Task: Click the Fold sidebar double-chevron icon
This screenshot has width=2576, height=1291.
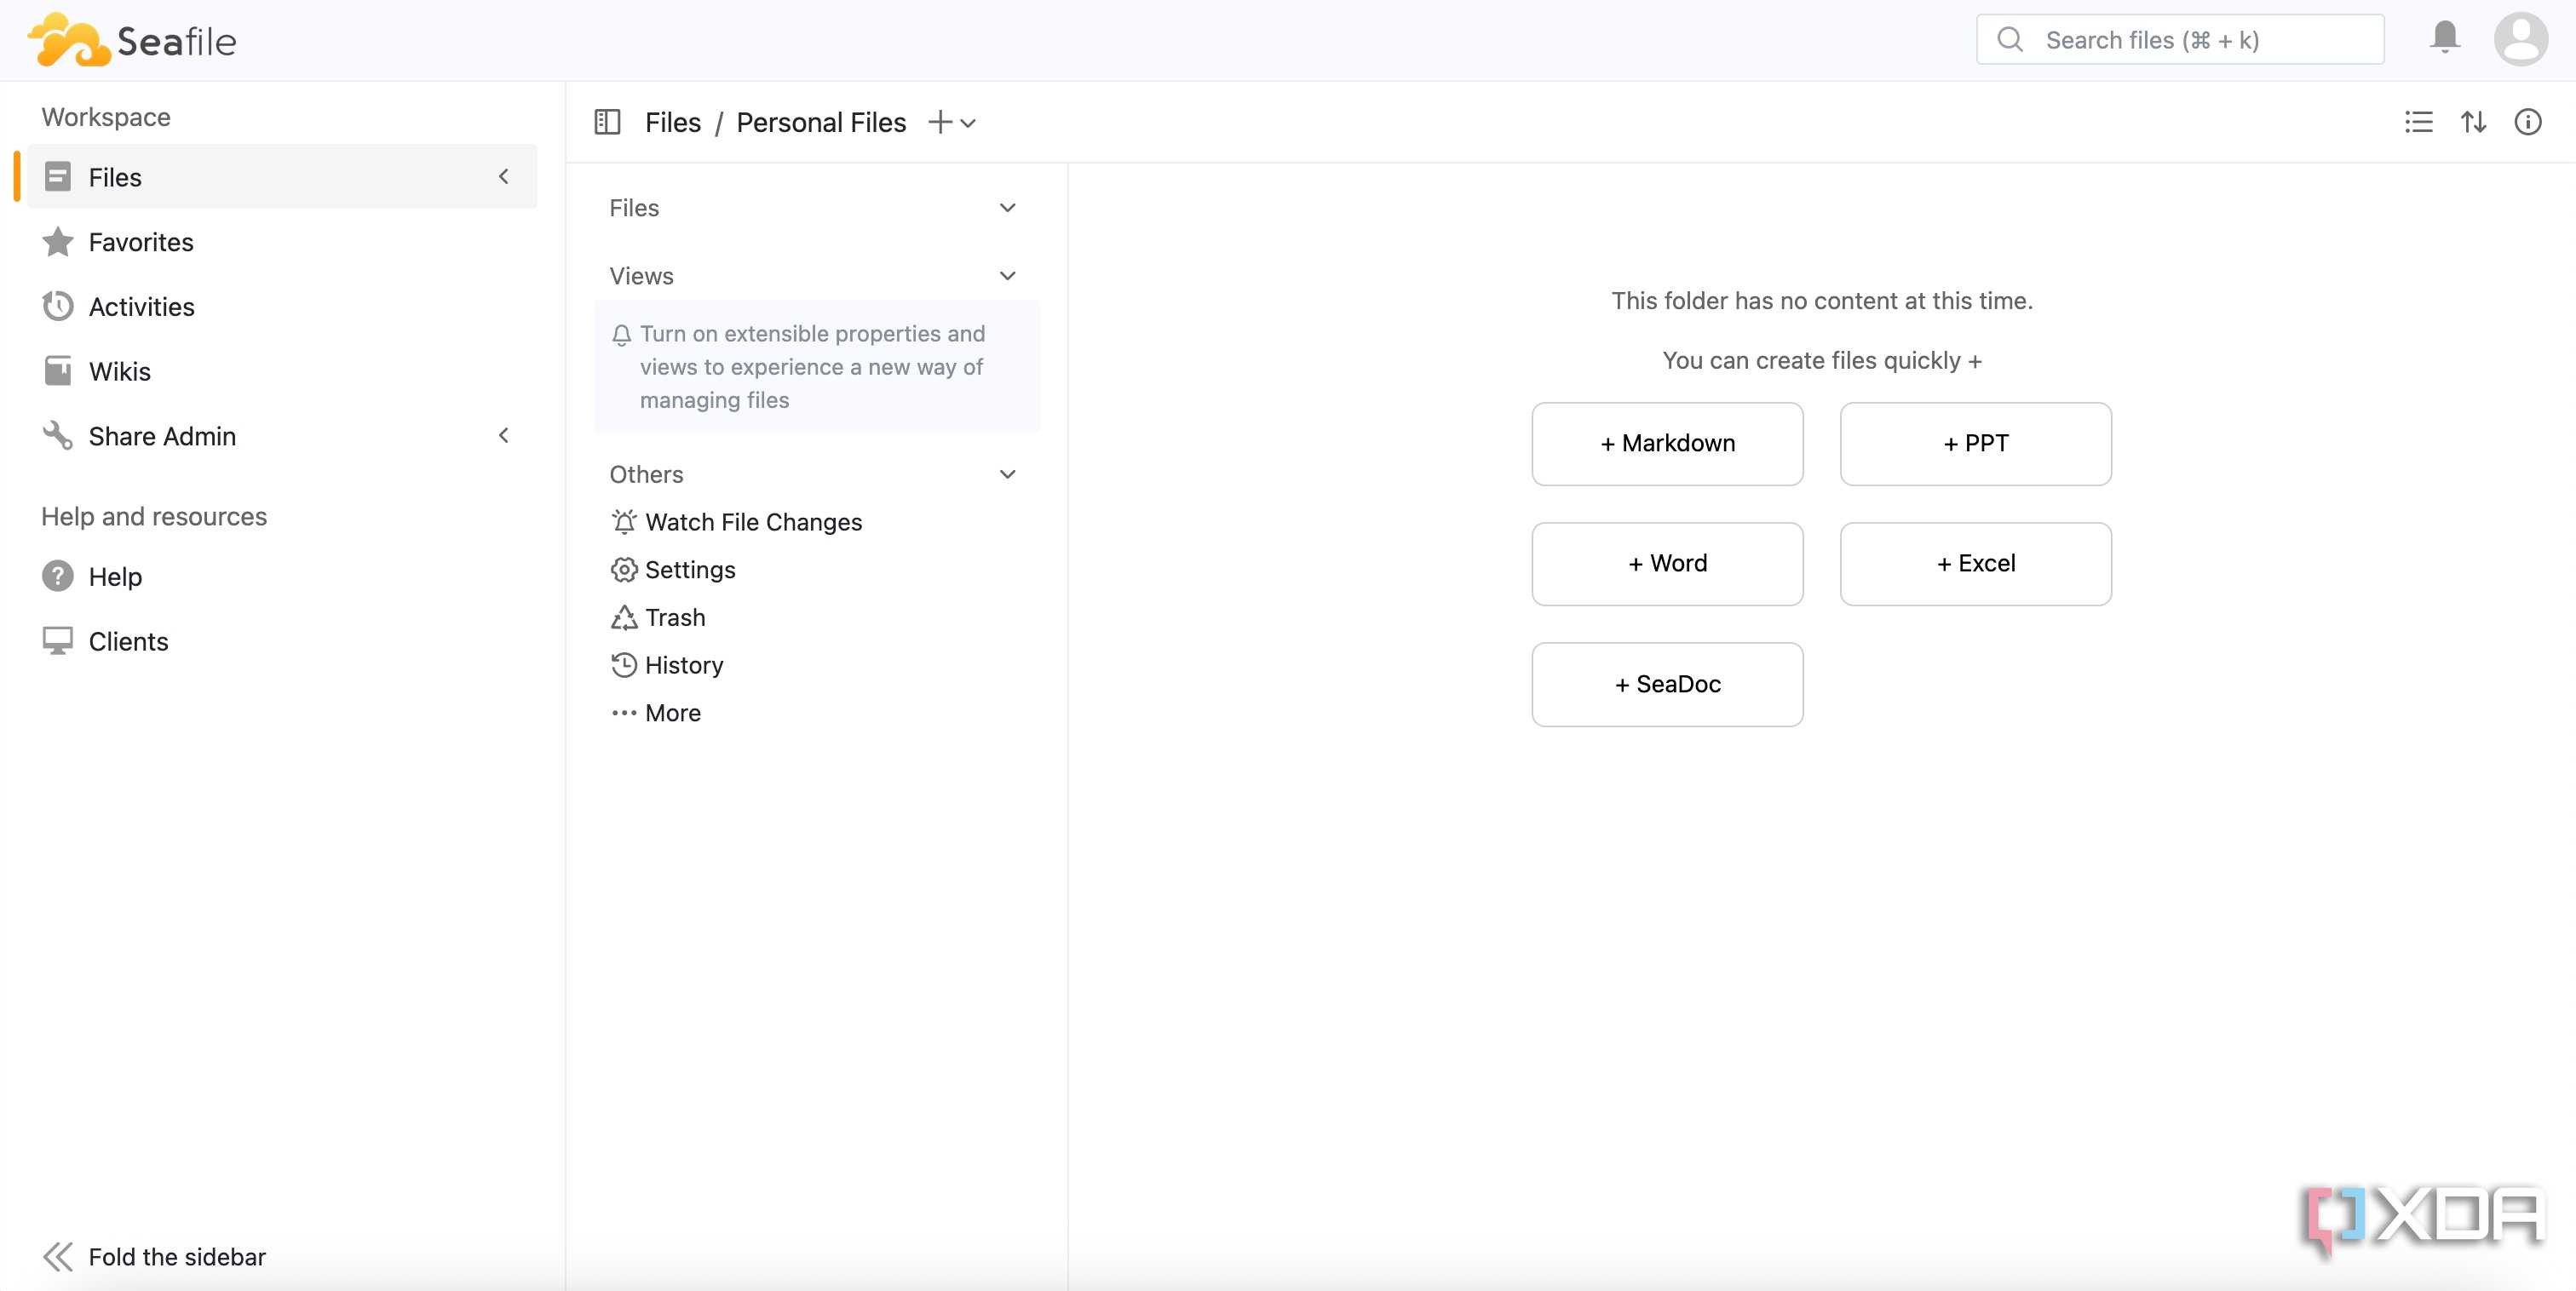Action: tap(58, 1256)
